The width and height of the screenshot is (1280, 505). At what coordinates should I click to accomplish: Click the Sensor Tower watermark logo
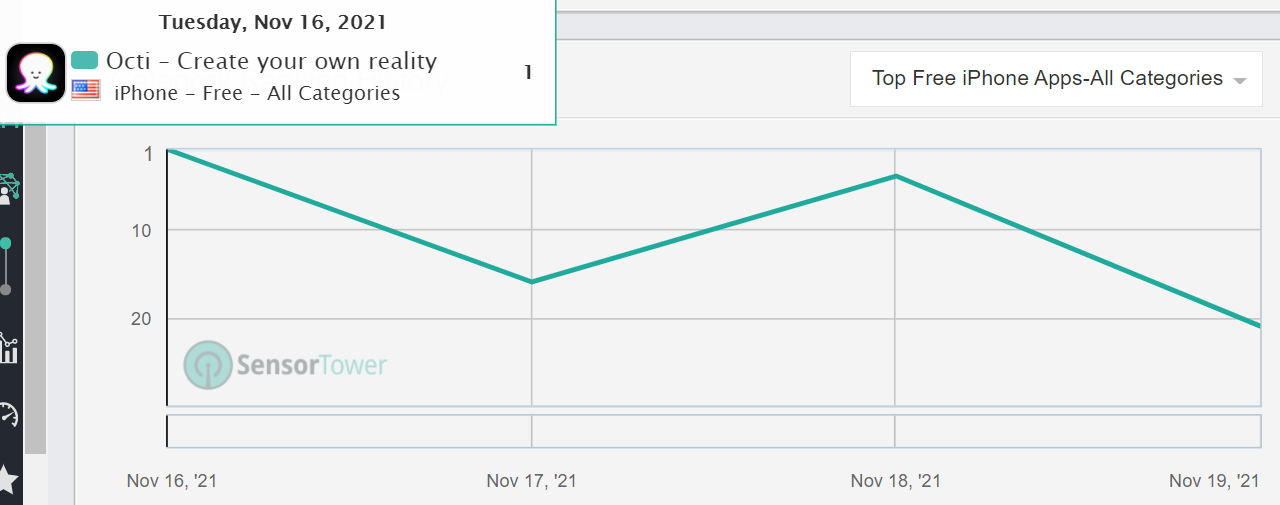[x=286, y=365]
